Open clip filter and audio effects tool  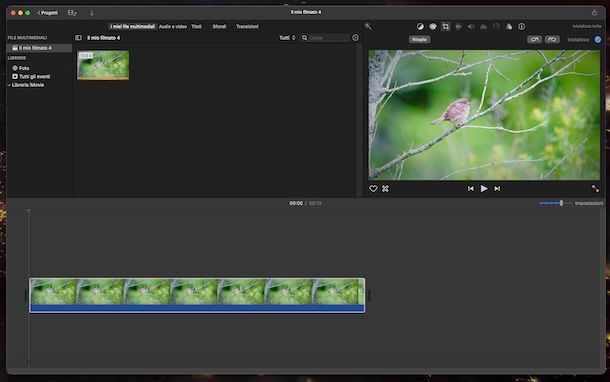[509, 26]
